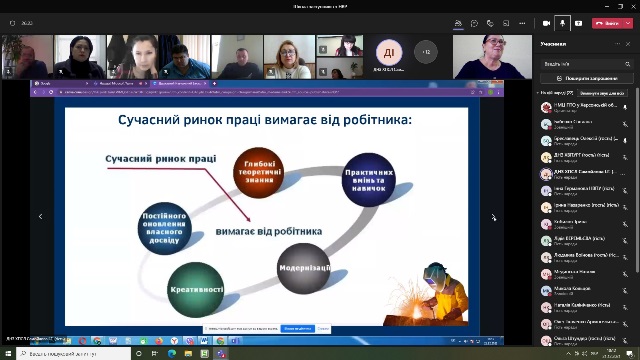The width and height of the screenshot is (640, 360).
Task: Collapse the in-meeting participants list section
Action: coord(538,93)
